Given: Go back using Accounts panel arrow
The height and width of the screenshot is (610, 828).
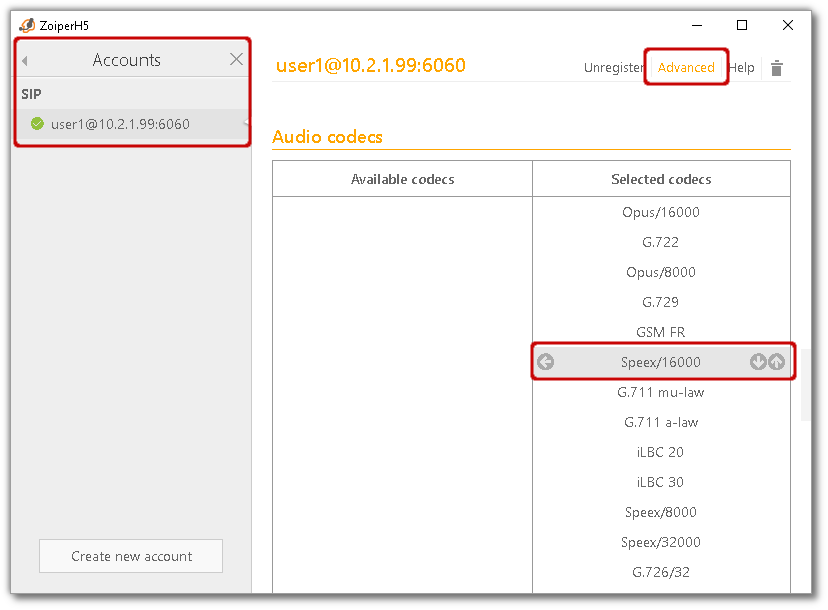Looking at the screenshot, I should [25, 61].
